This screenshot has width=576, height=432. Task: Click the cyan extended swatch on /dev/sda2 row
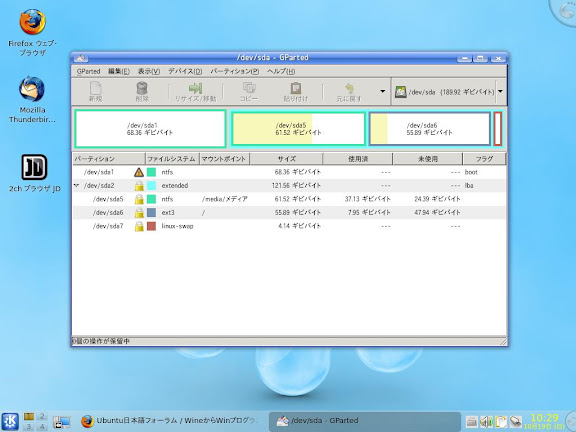pos(151,186)
